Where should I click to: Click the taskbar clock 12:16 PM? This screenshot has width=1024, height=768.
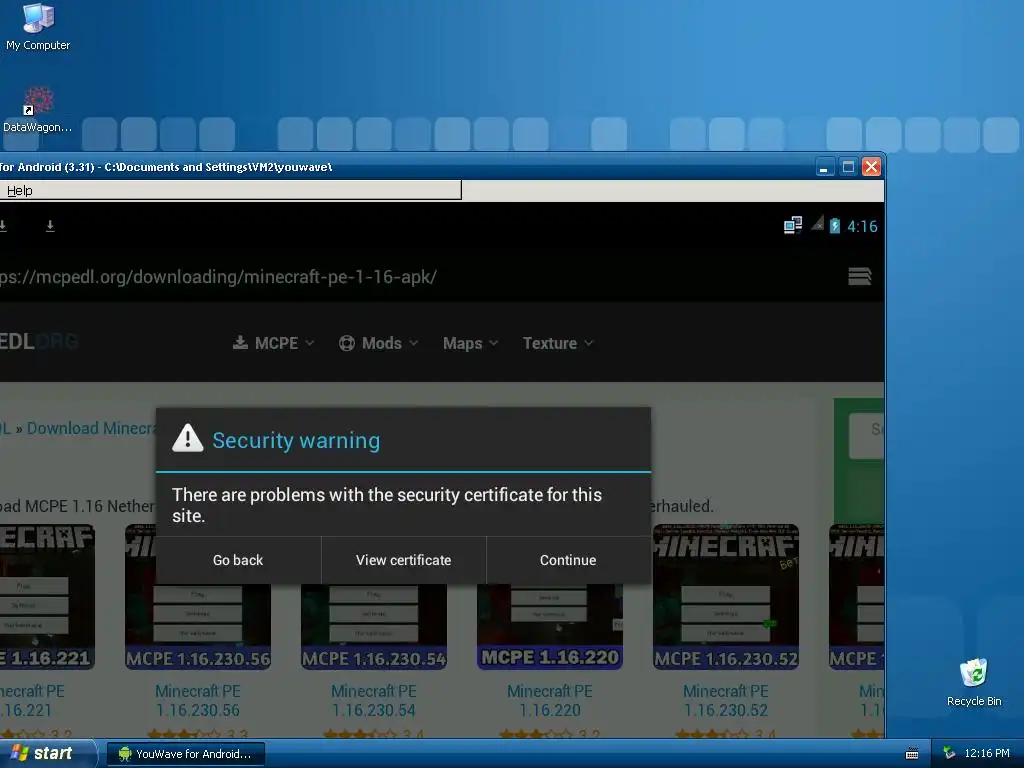coord(986,754)
